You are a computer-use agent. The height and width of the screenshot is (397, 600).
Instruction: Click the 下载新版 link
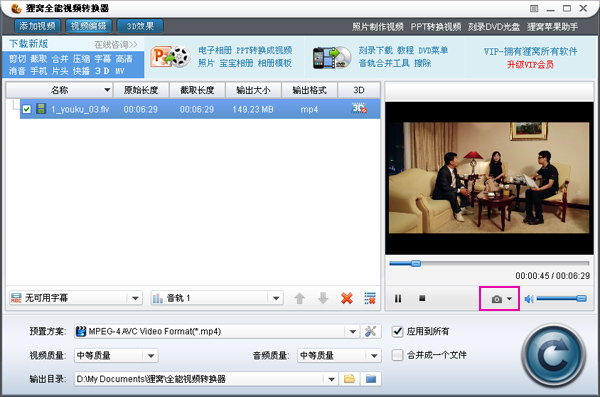click(x=29, y=44)
